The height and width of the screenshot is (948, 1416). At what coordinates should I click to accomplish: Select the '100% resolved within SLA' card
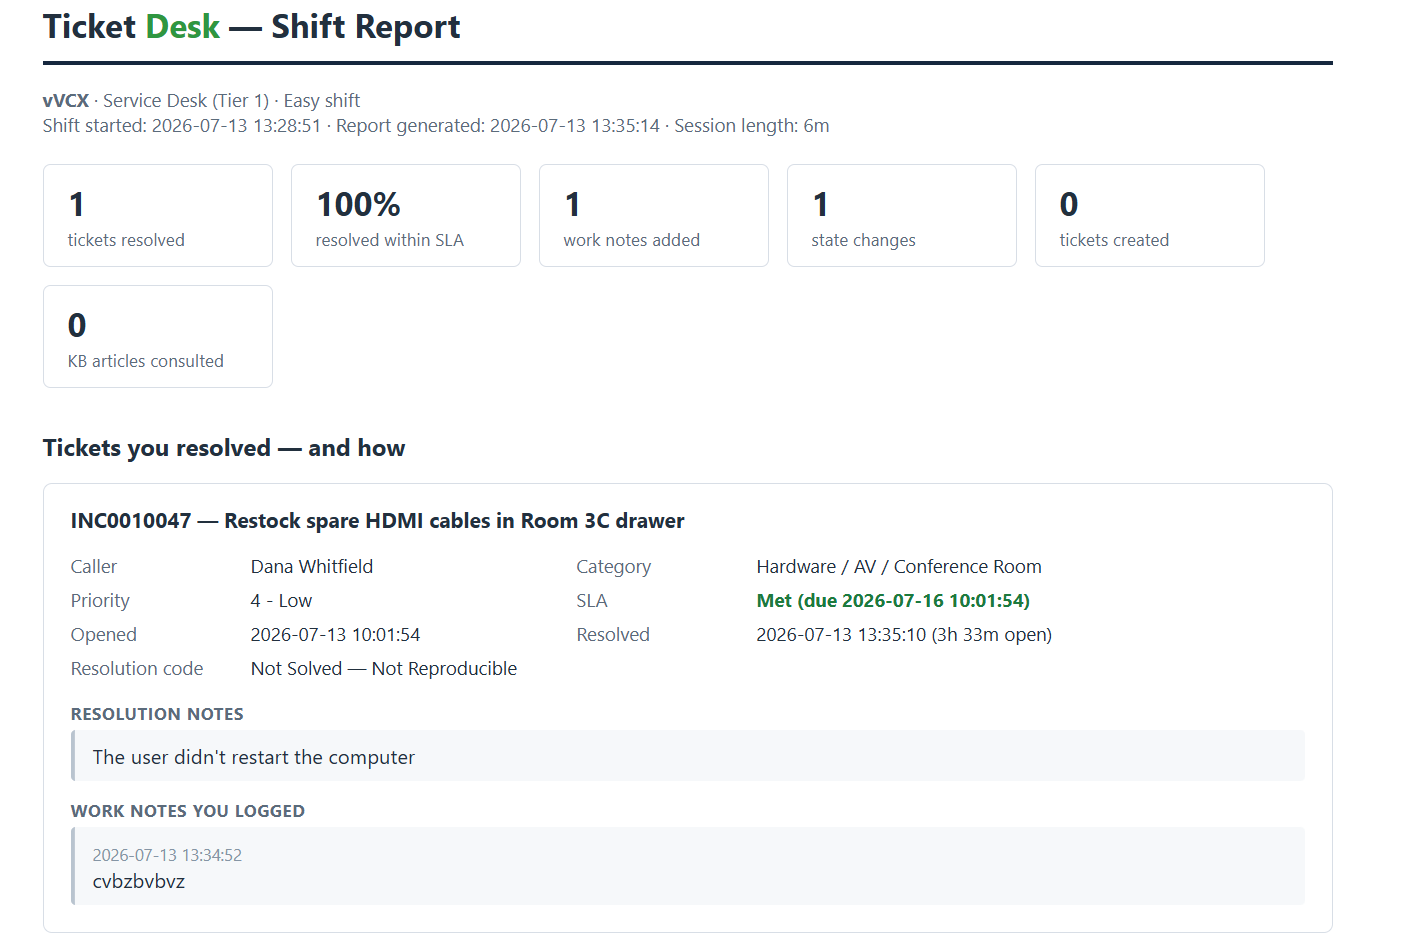click(x=406, y=216)
